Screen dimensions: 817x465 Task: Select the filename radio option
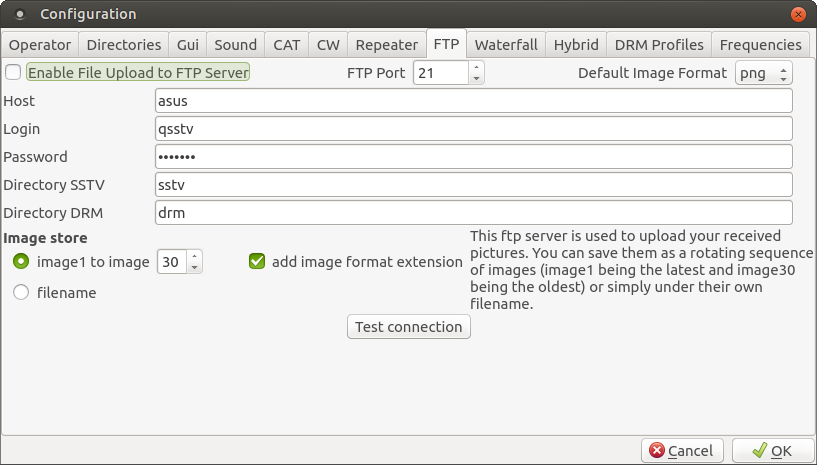coord(20,293)
